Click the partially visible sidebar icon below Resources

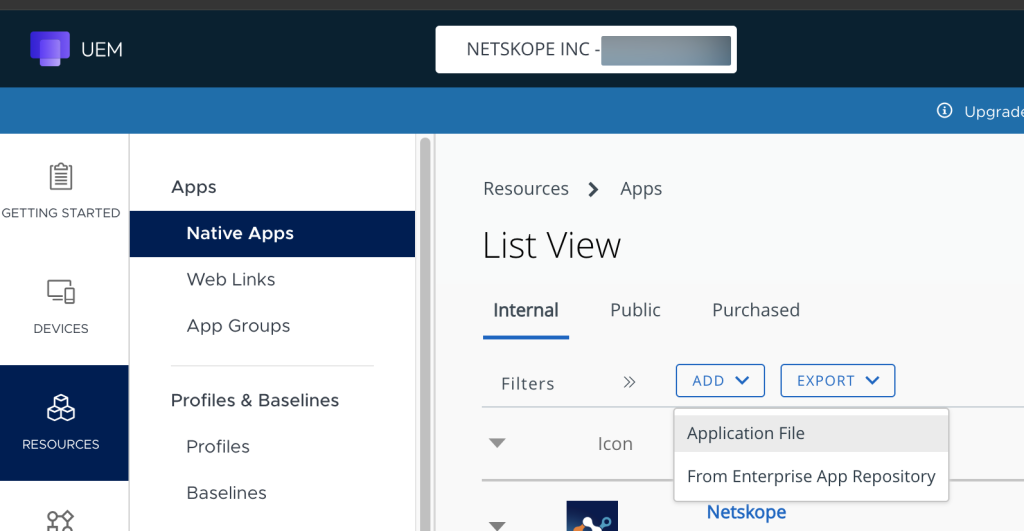tap(61, 521)
